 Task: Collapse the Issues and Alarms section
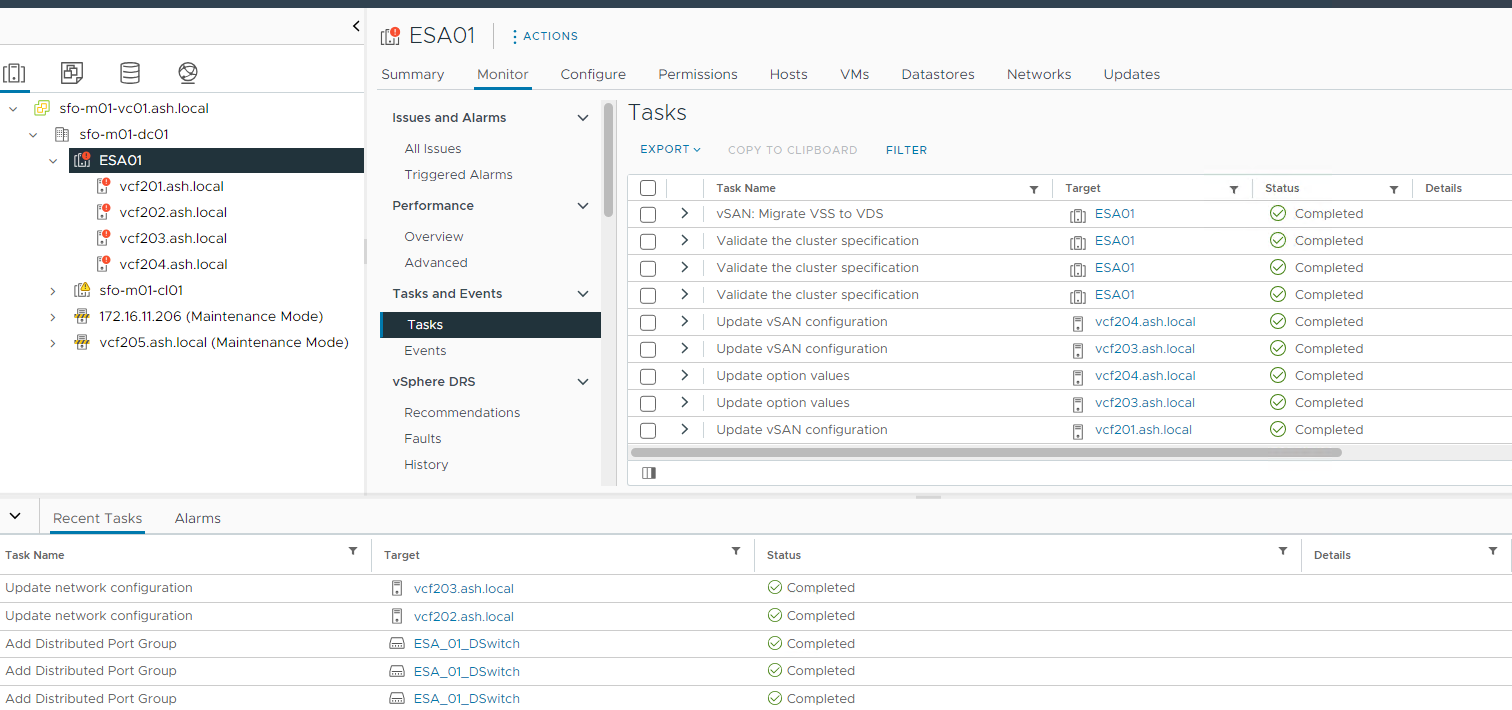[x=583, y=117]
